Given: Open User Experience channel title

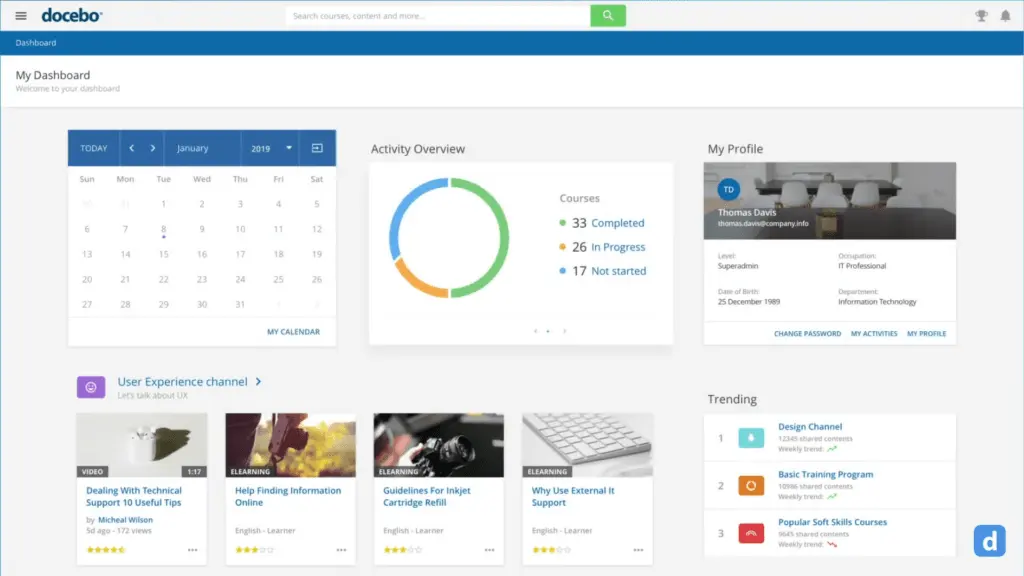Looking at the screenshot, I should tap(182, 381).
